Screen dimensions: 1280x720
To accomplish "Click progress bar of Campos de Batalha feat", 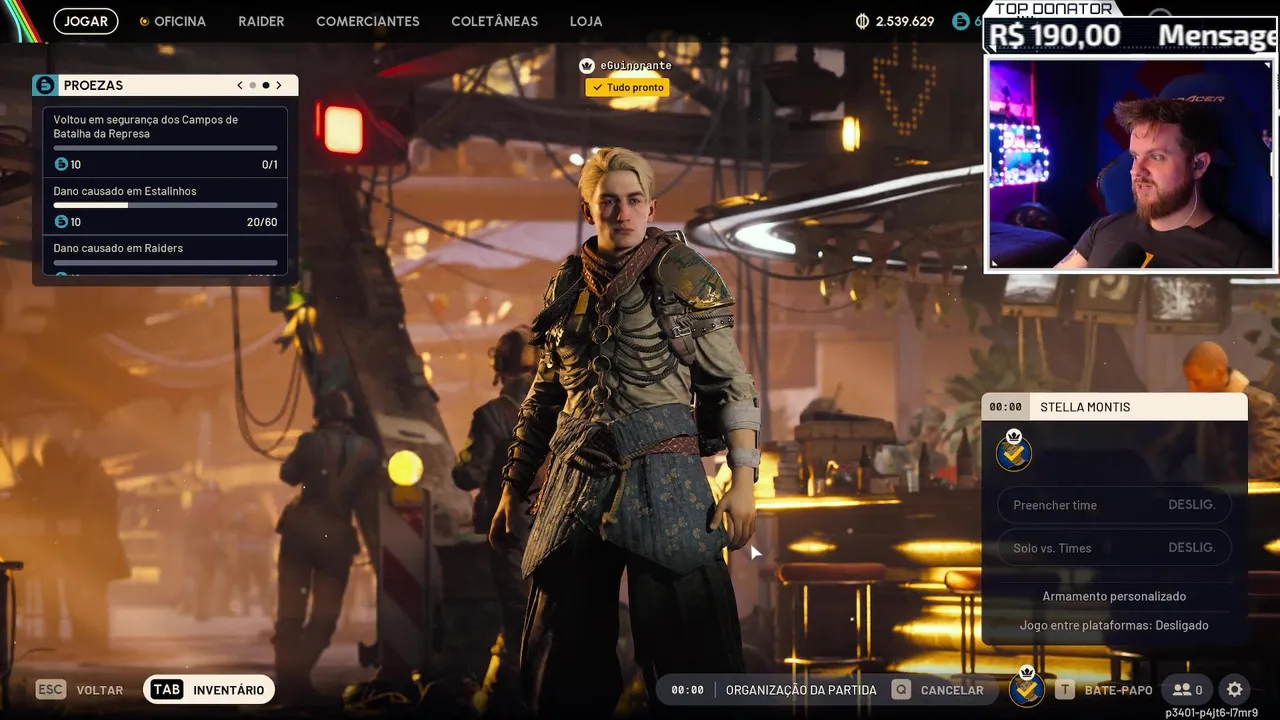I will pyautogui.click(x=165, y=148).
